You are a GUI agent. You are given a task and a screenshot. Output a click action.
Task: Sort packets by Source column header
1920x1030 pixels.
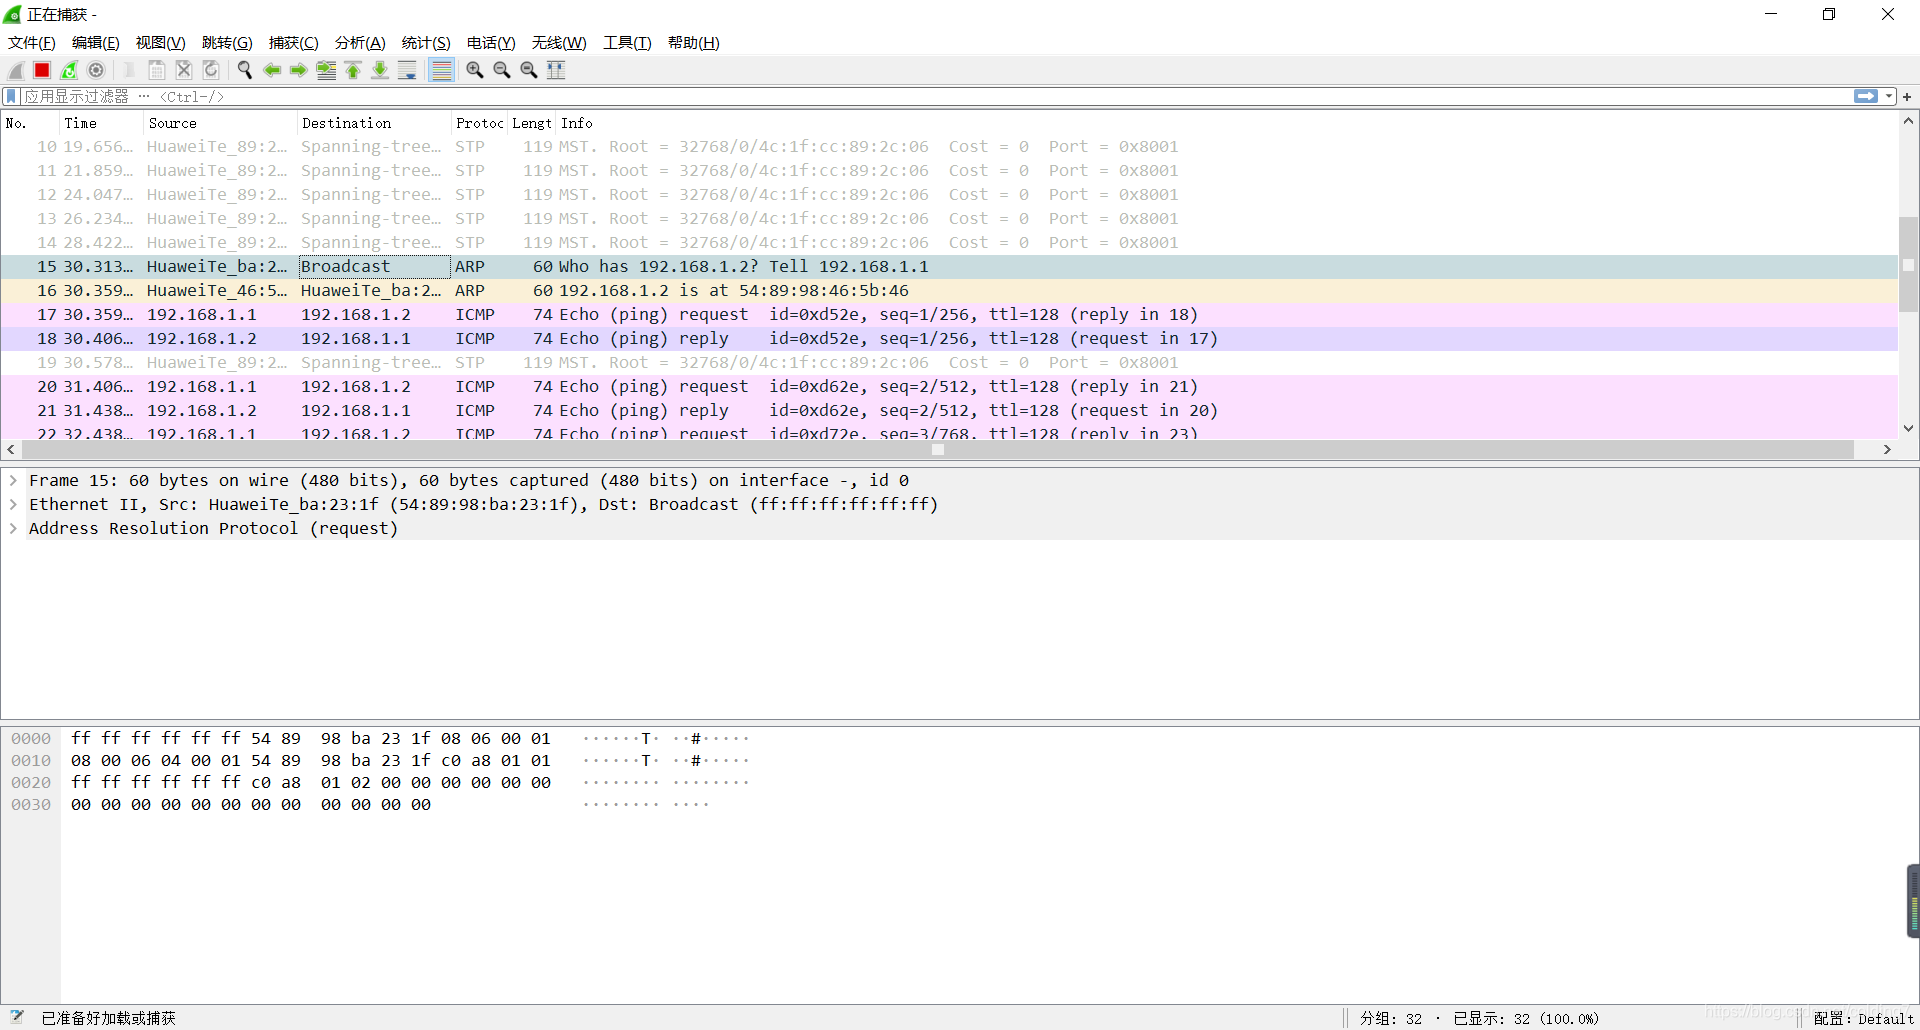pos(220,123)
